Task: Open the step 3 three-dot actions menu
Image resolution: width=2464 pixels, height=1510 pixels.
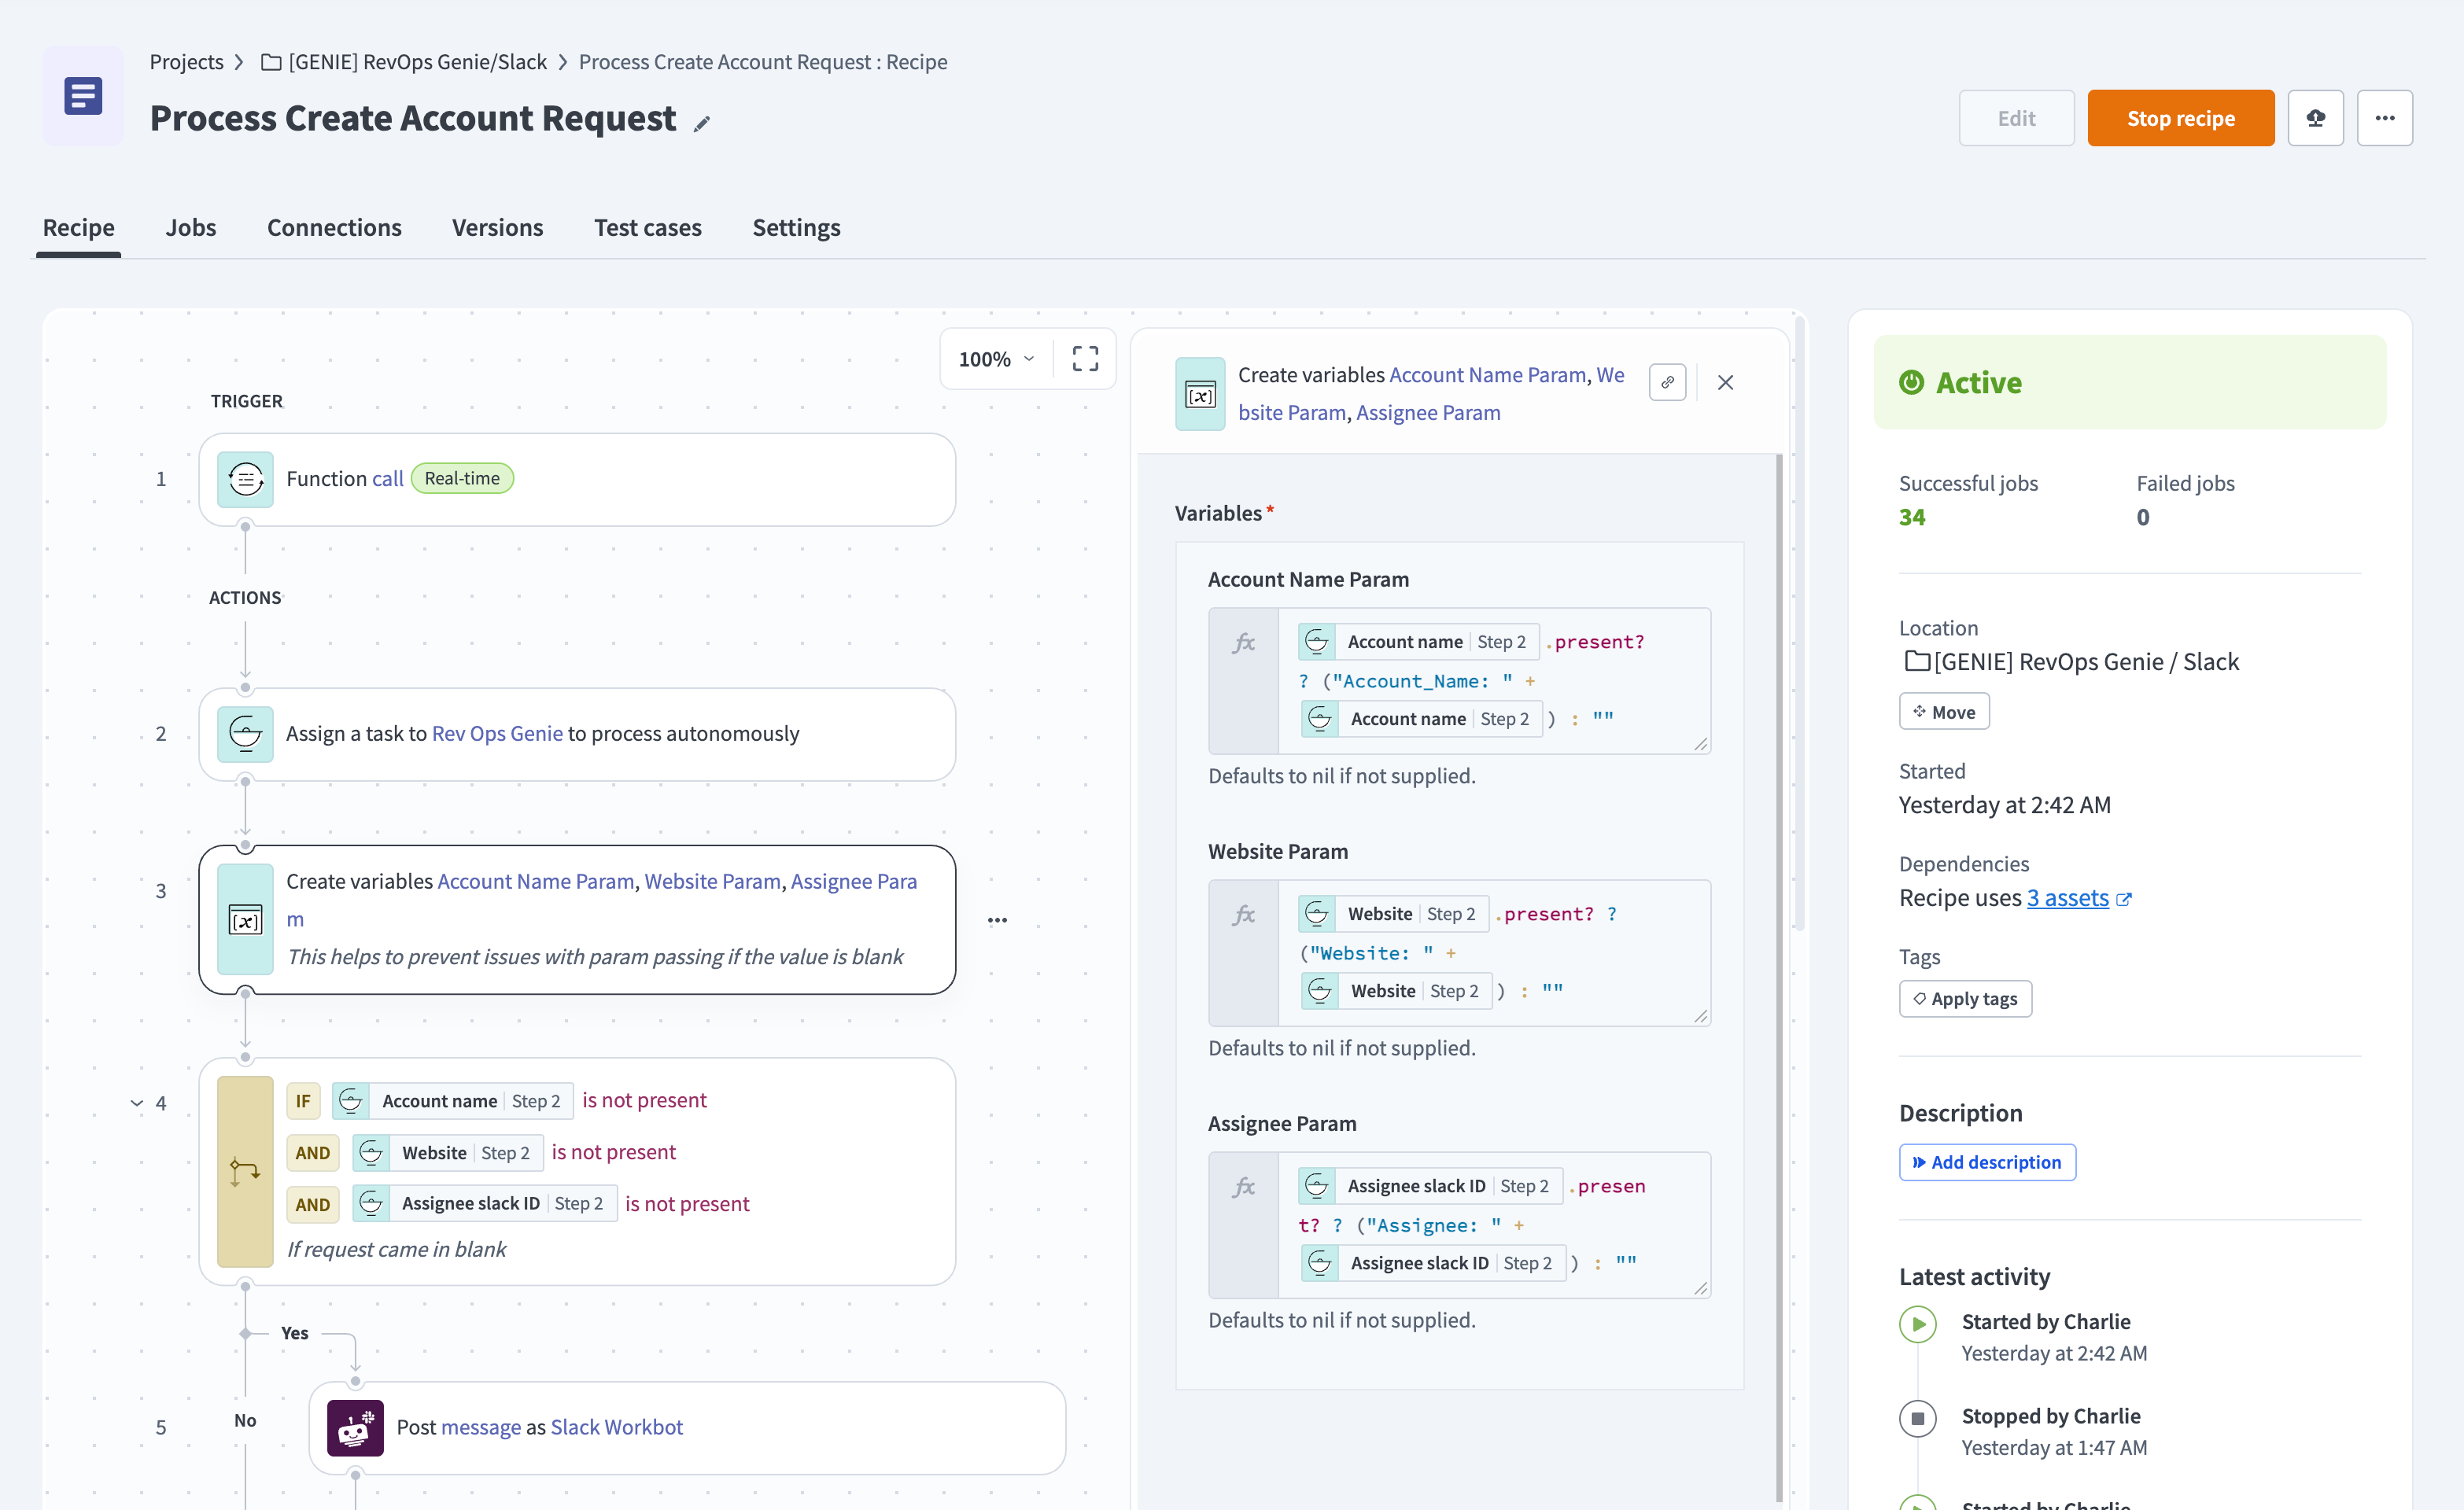Action: 997,920
